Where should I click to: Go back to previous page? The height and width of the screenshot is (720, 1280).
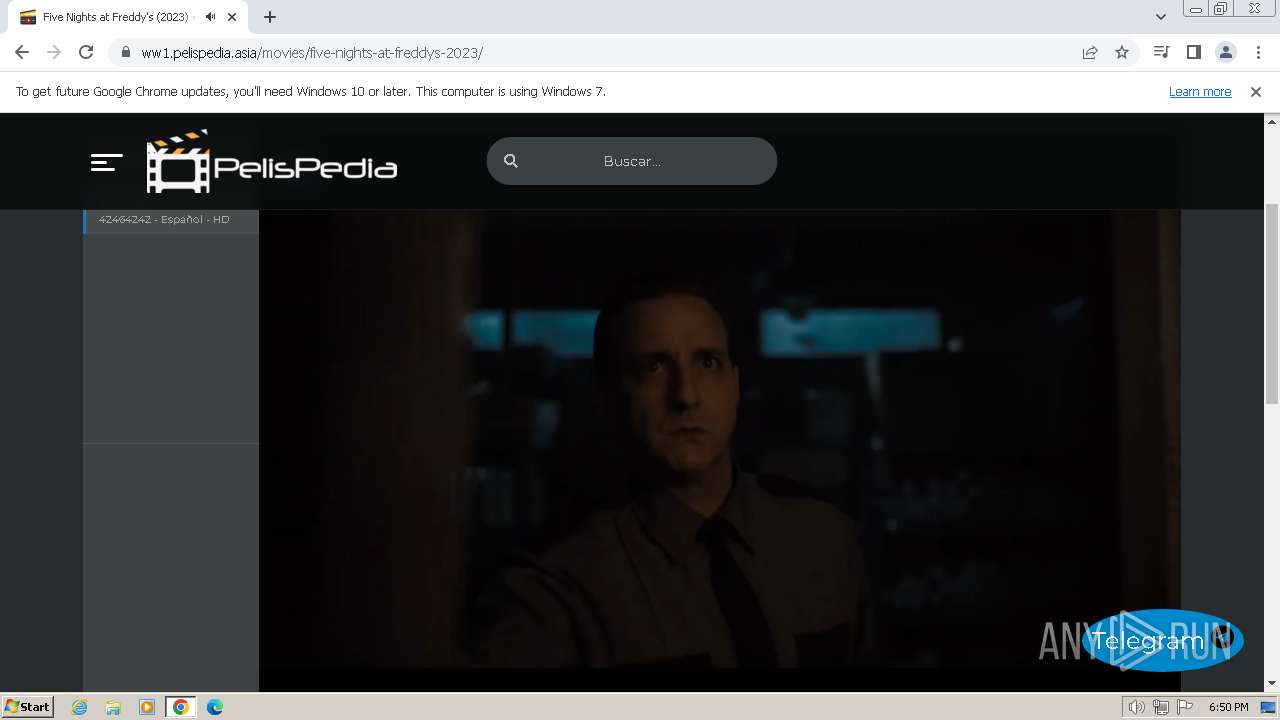pyautogui.click(x=22, y=53)
